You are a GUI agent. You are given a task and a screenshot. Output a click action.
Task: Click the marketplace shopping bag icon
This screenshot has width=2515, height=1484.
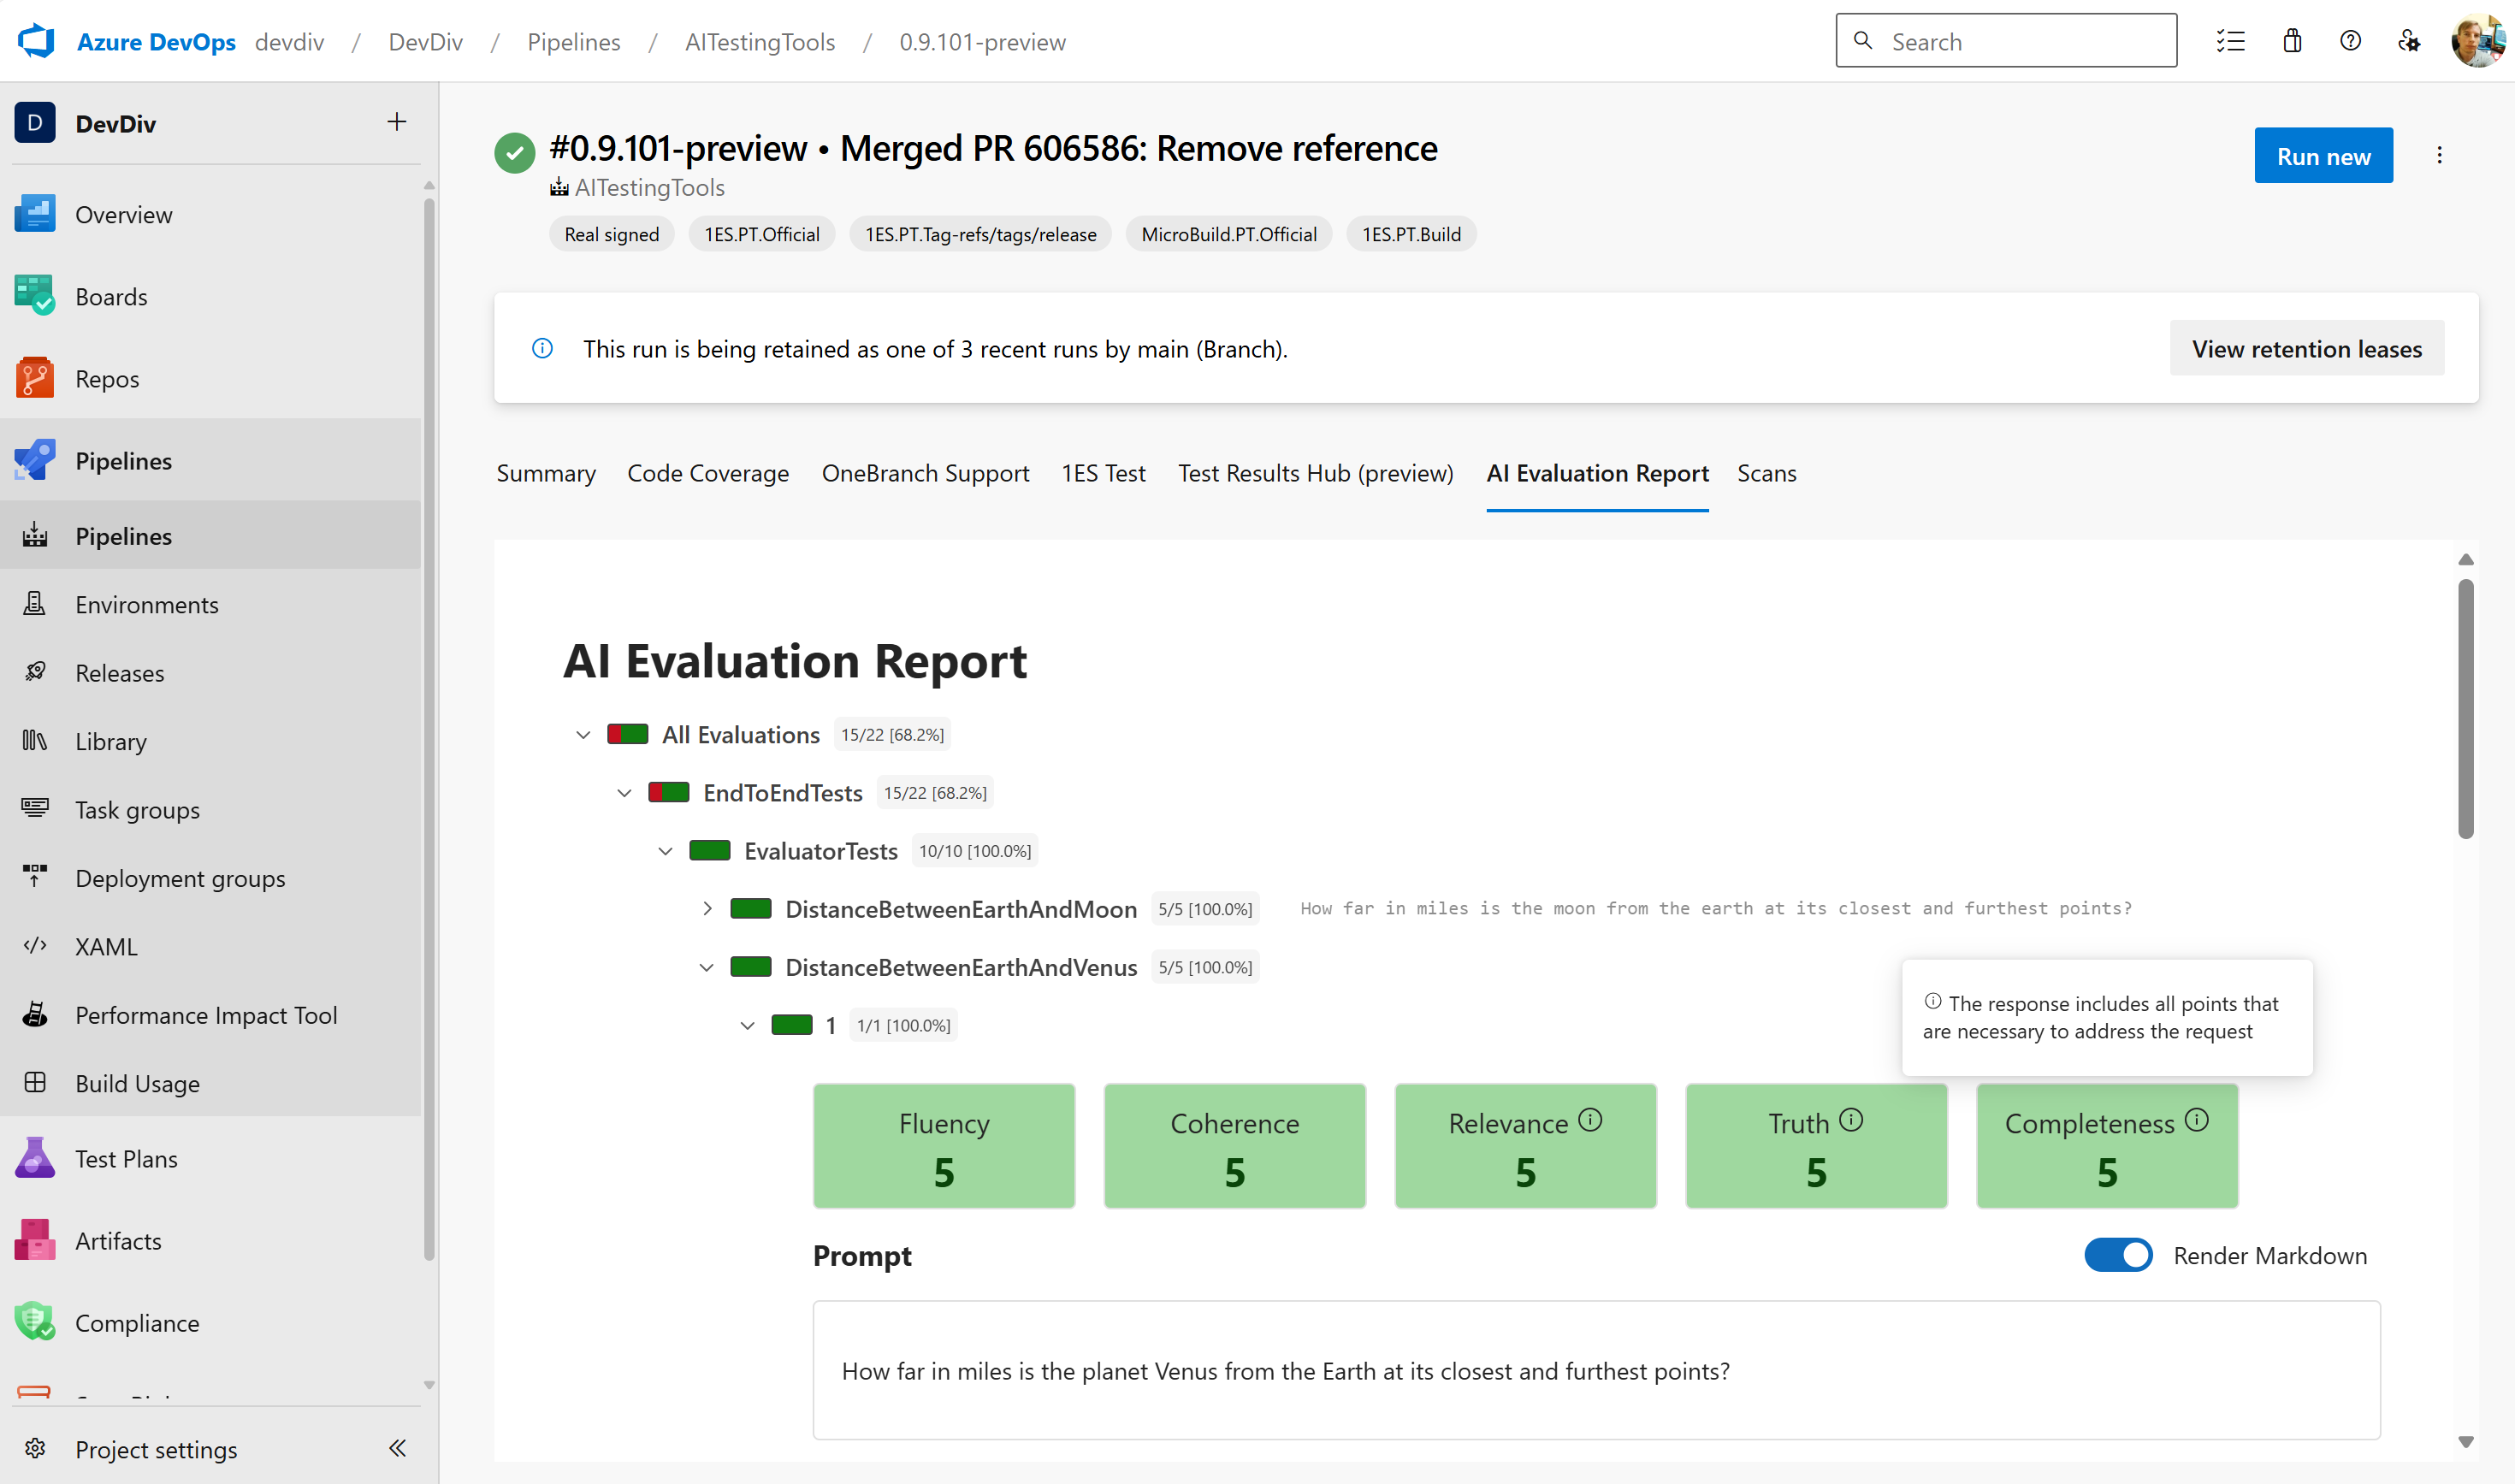click(2292, 41)
